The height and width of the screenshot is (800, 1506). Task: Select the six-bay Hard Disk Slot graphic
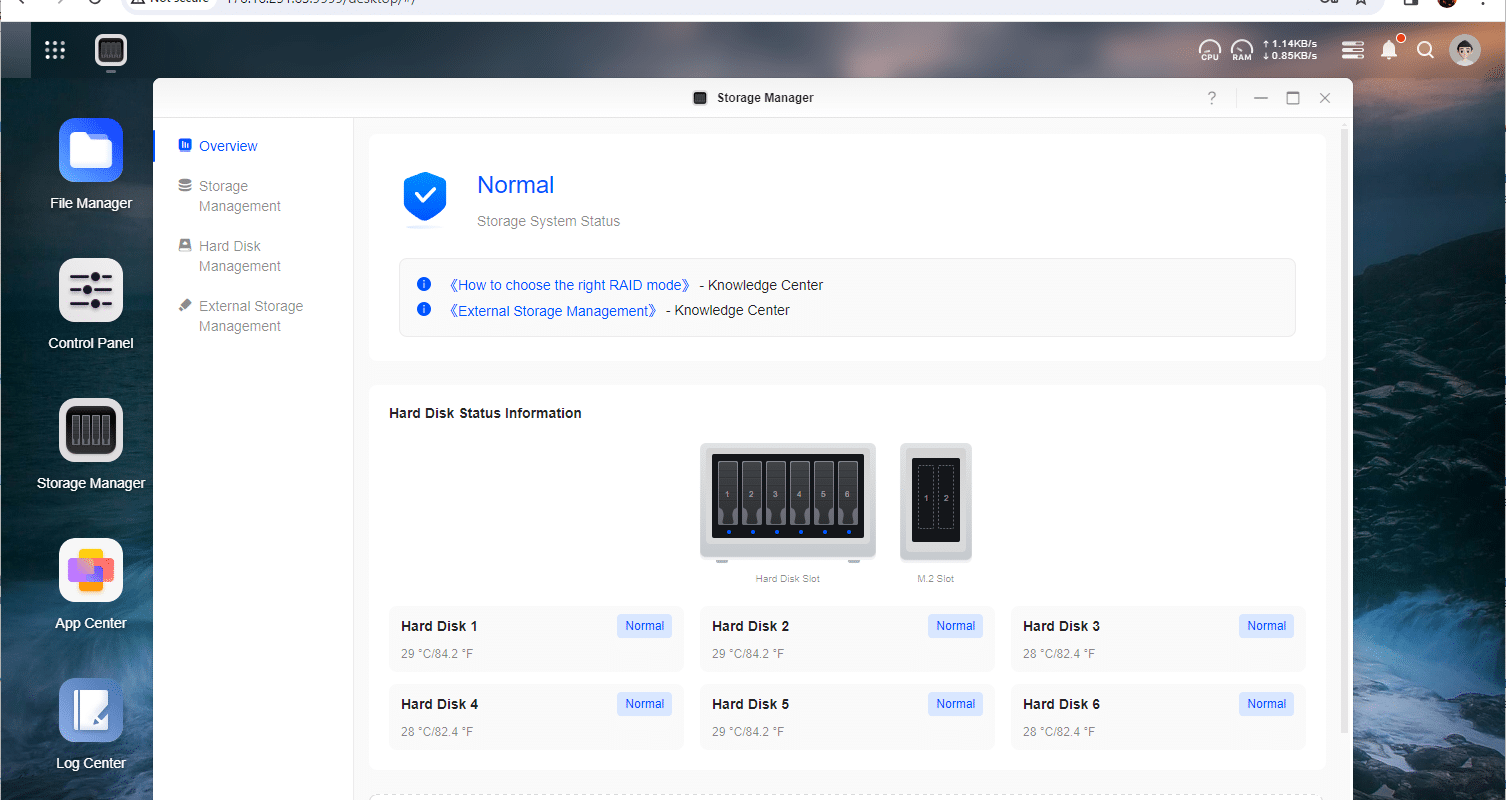click(x=788, y=501)
